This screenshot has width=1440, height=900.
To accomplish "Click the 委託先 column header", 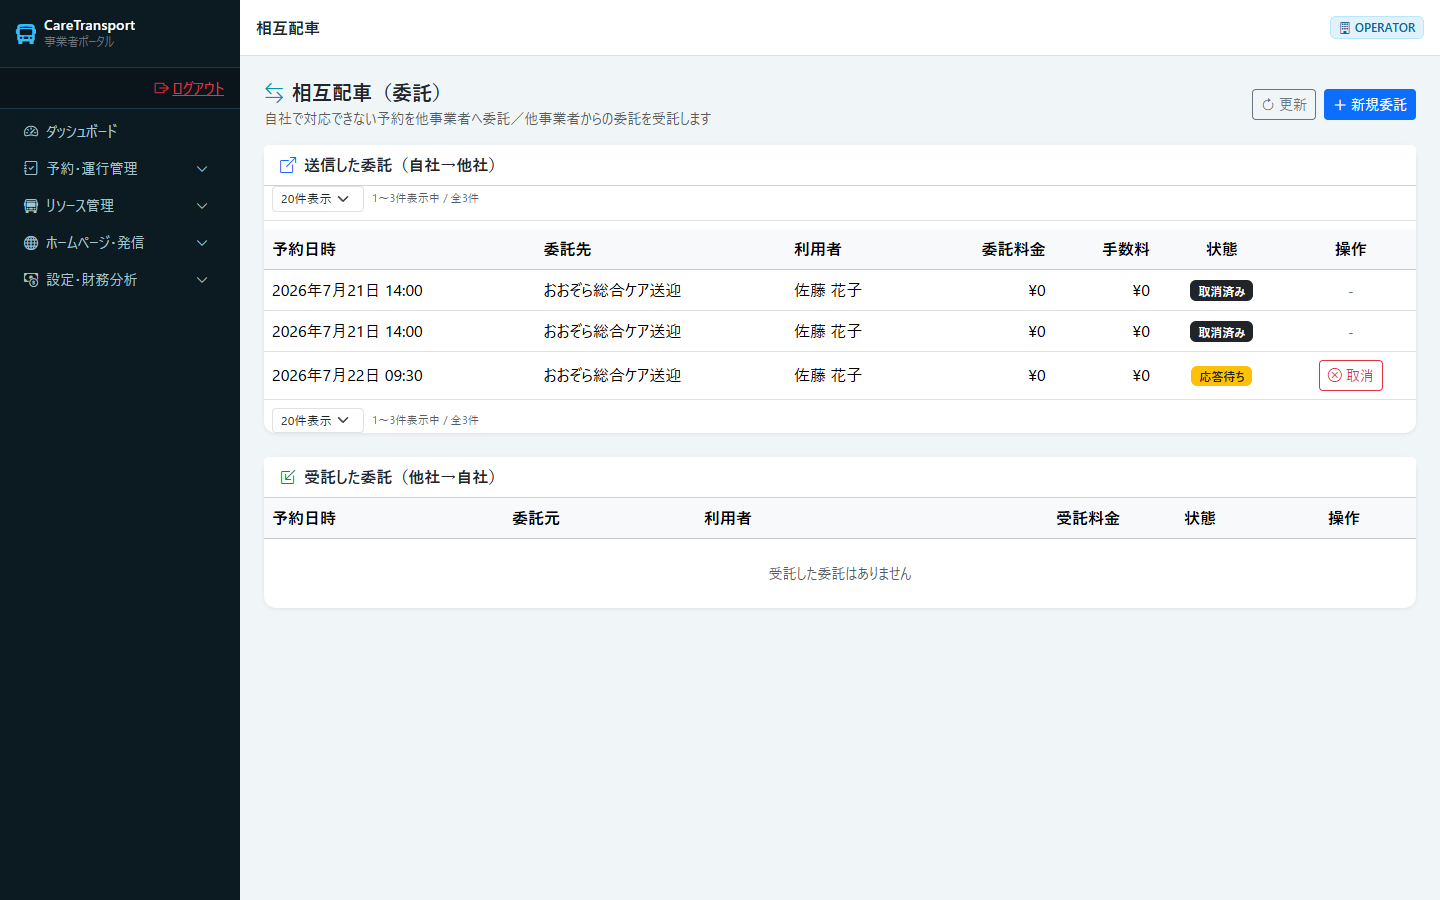I will coord(567,249).
